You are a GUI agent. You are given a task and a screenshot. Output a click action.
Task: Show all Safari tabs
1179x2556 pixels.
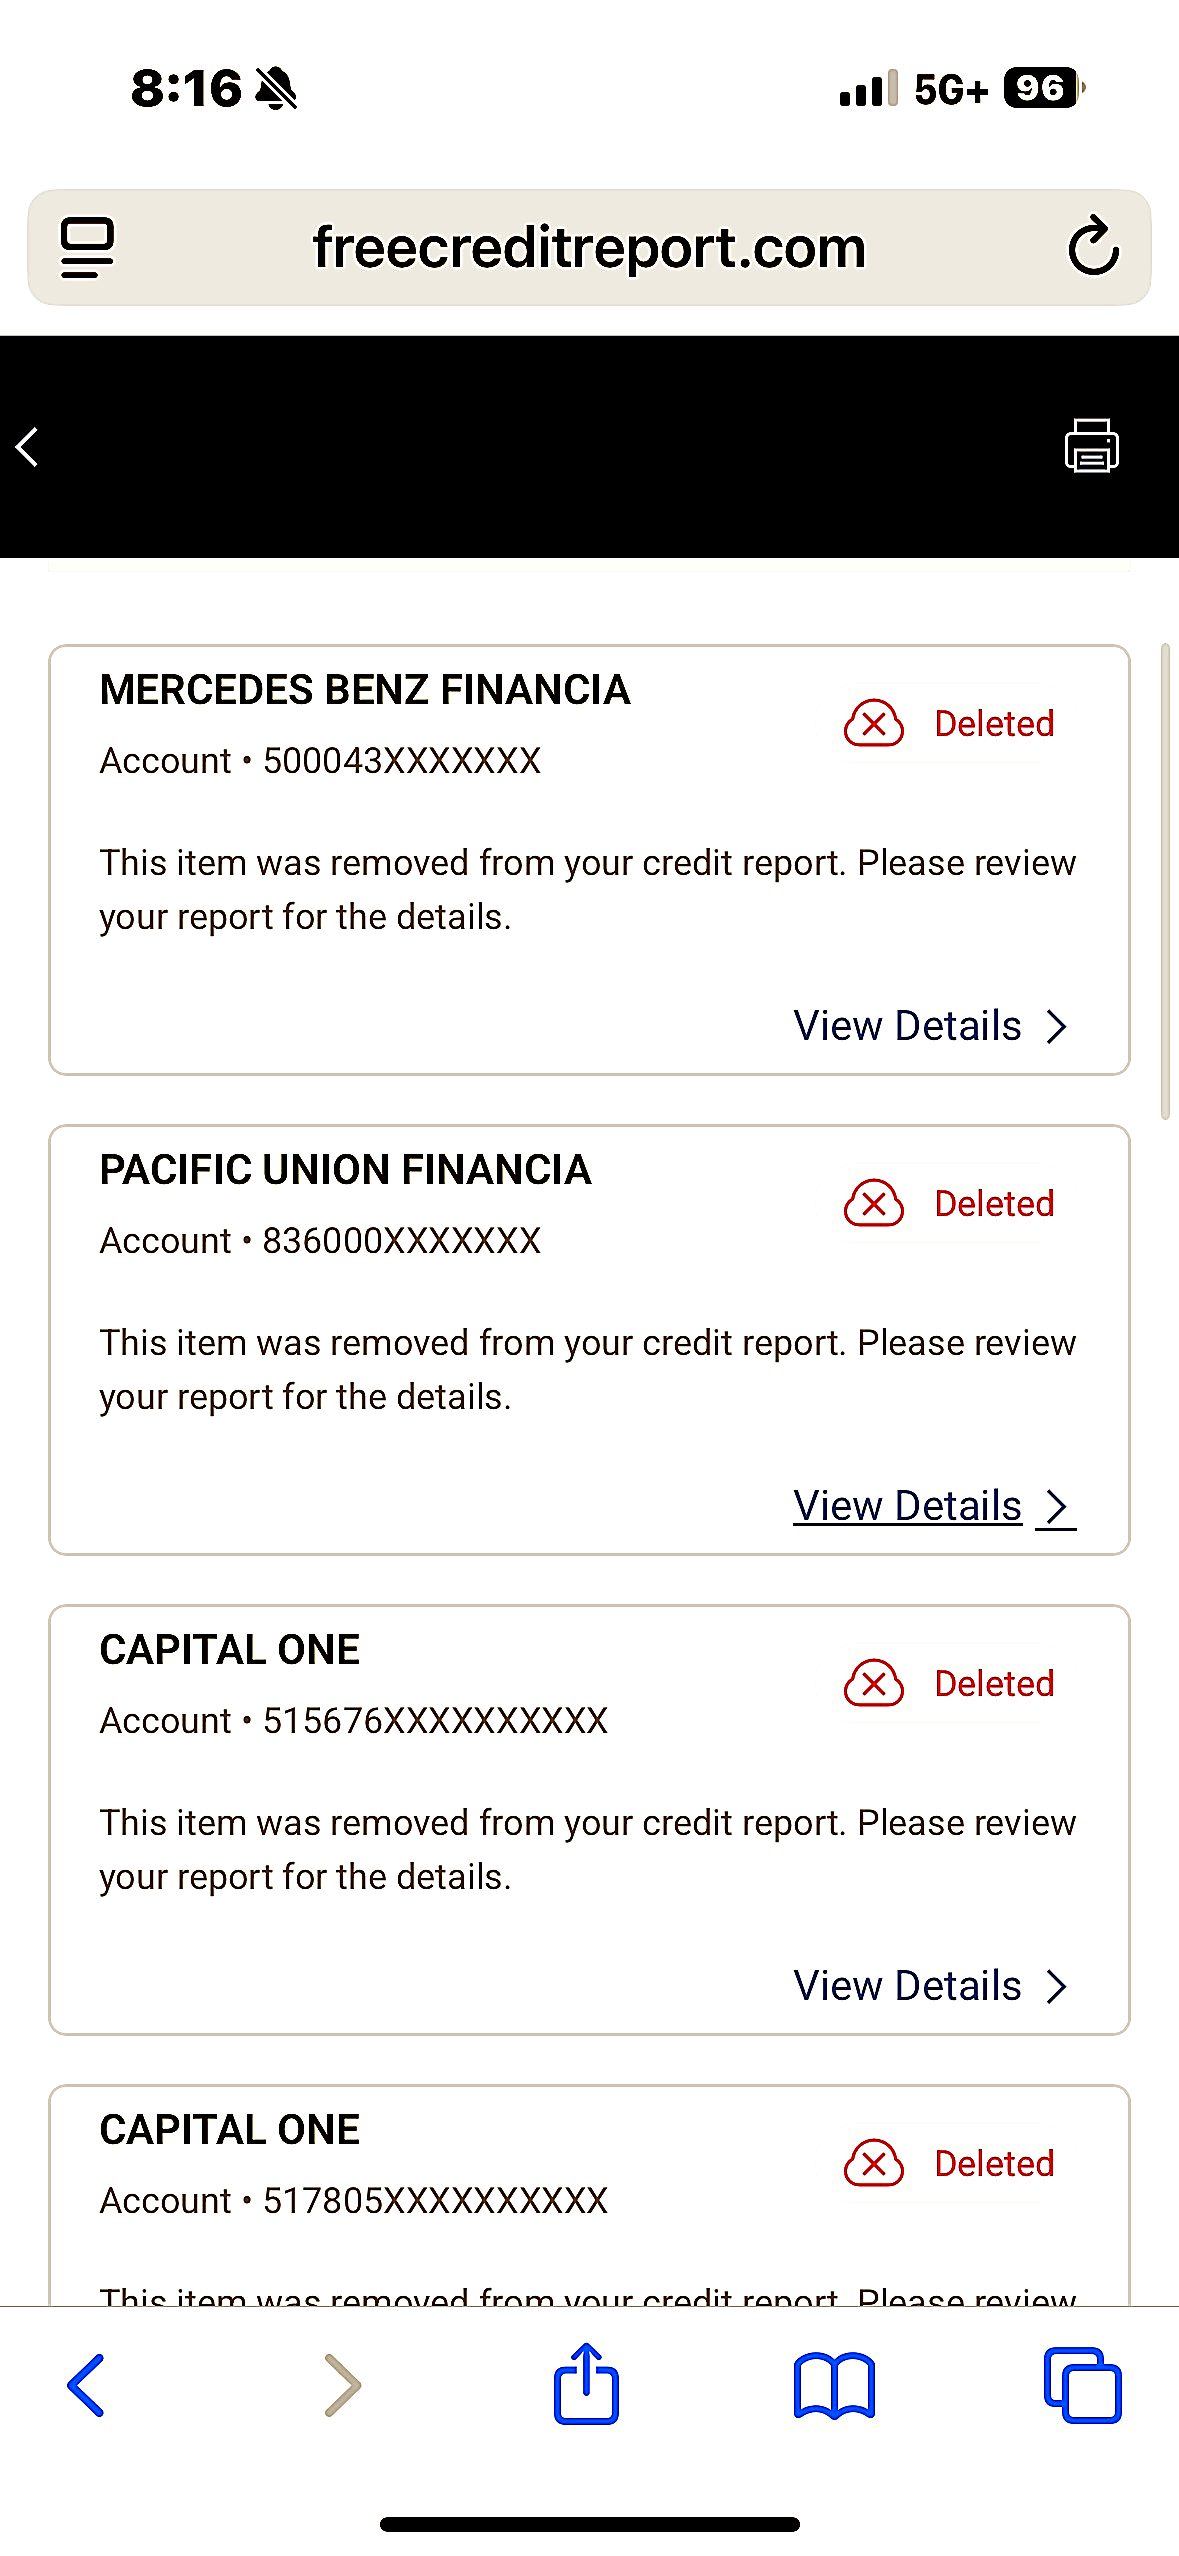pos(1082,2386)
